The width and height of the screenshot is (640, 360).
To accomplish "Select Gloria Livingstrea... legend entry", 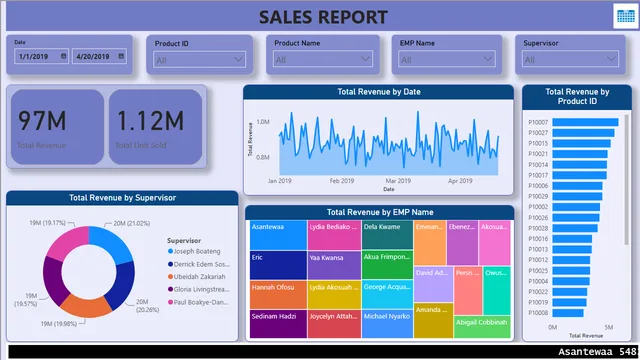I will (199, 289).
